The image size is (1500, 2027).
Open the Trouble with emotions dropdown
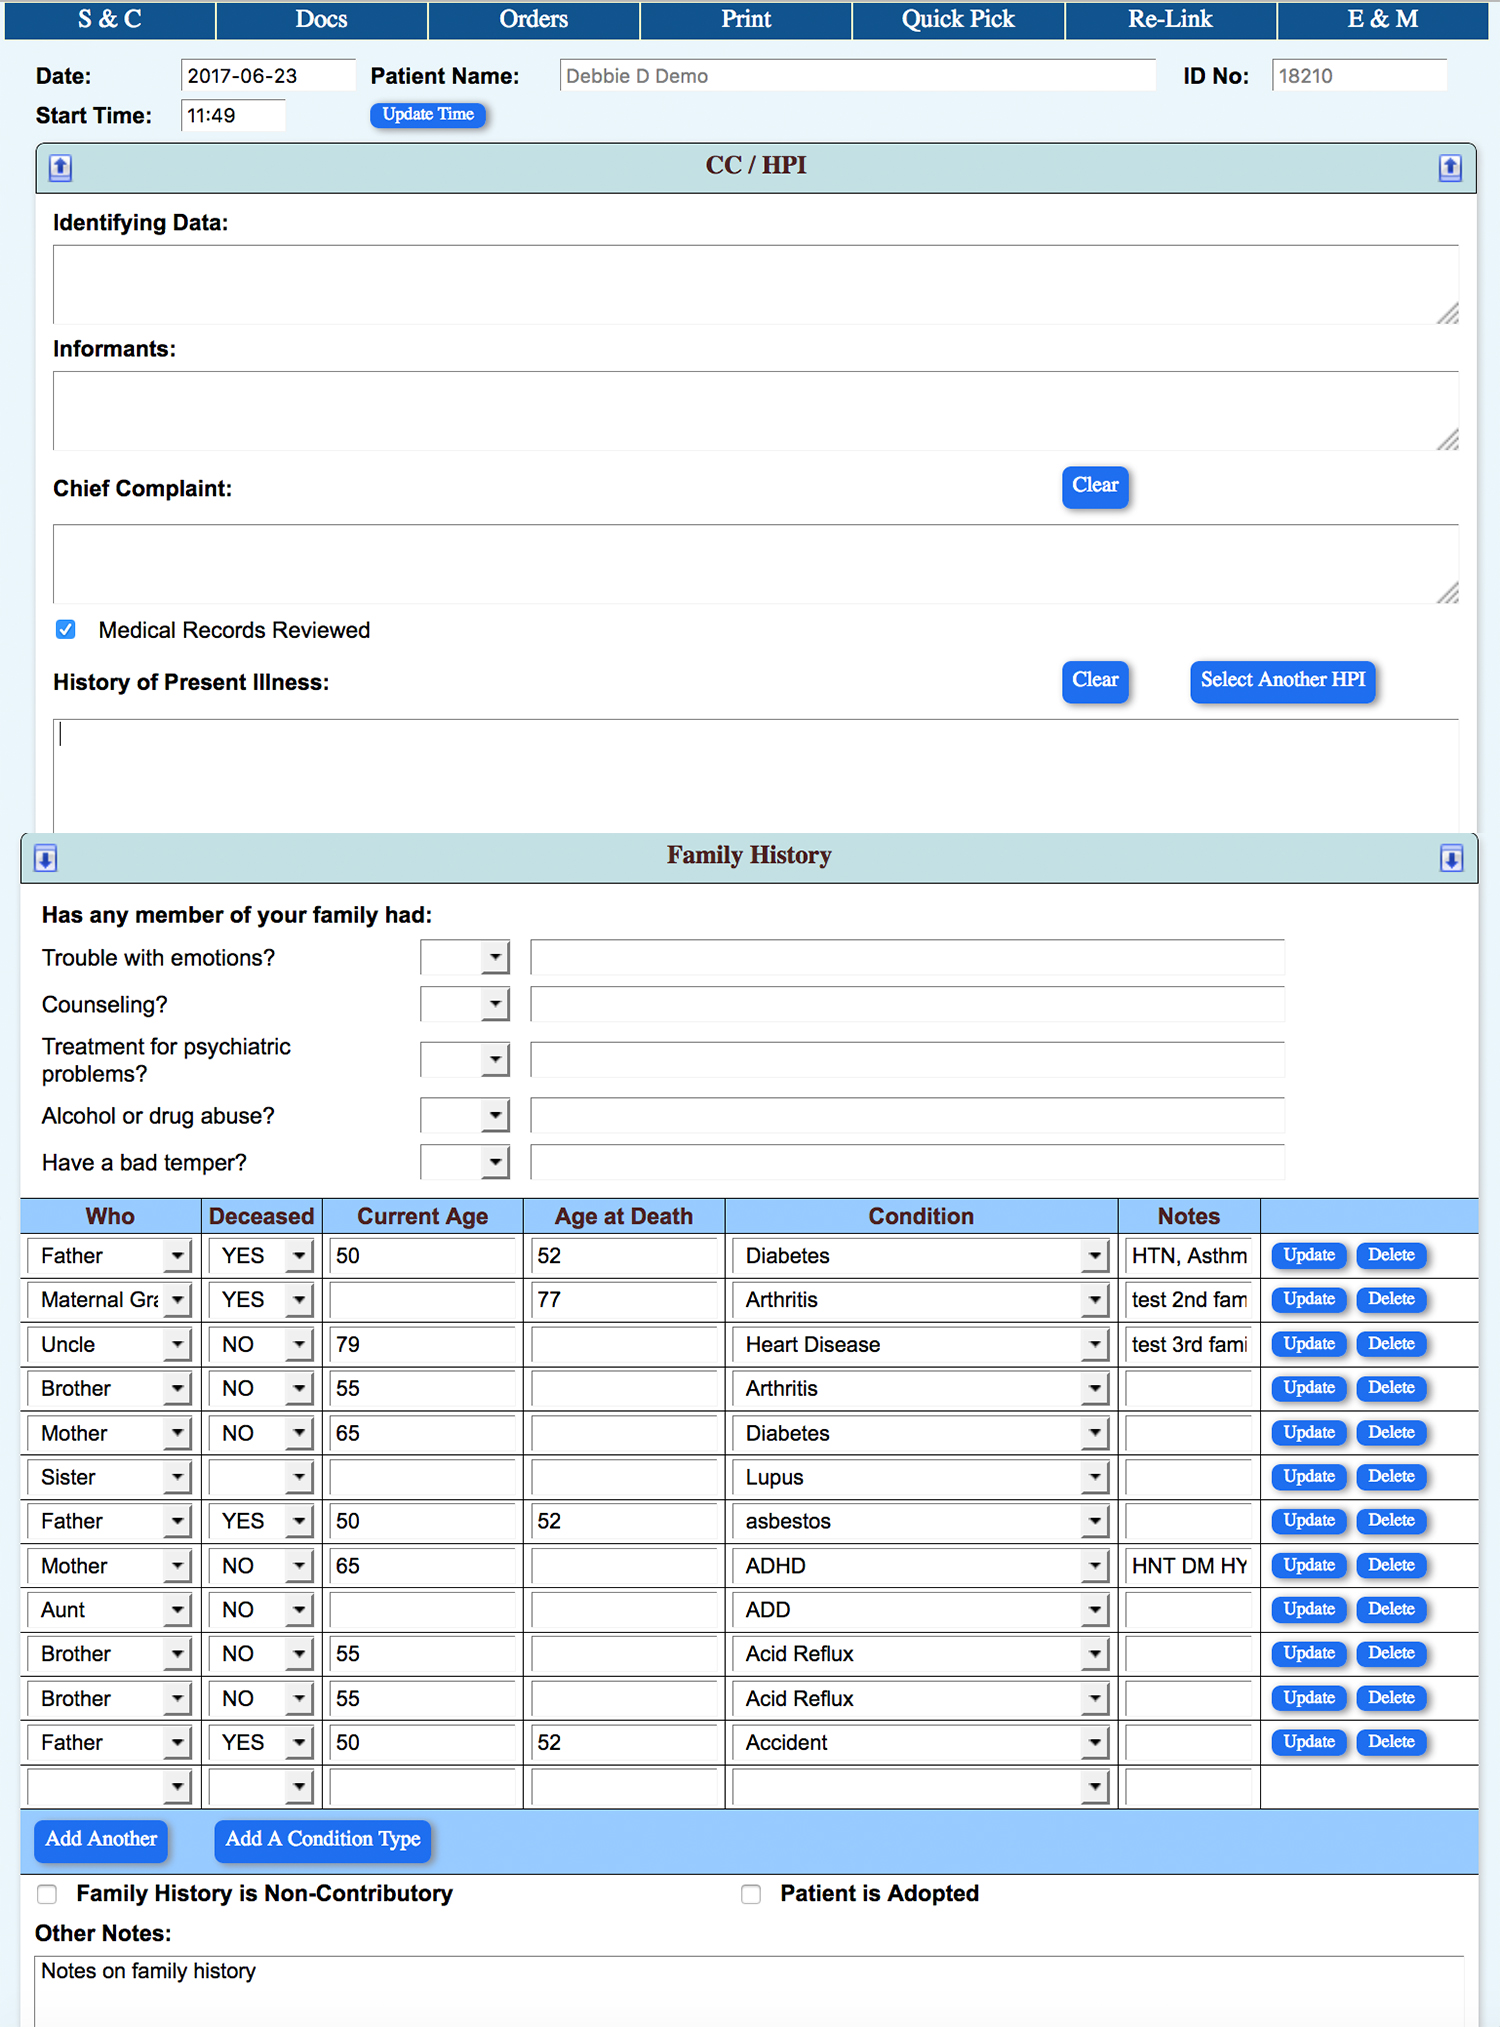point(465,957)
